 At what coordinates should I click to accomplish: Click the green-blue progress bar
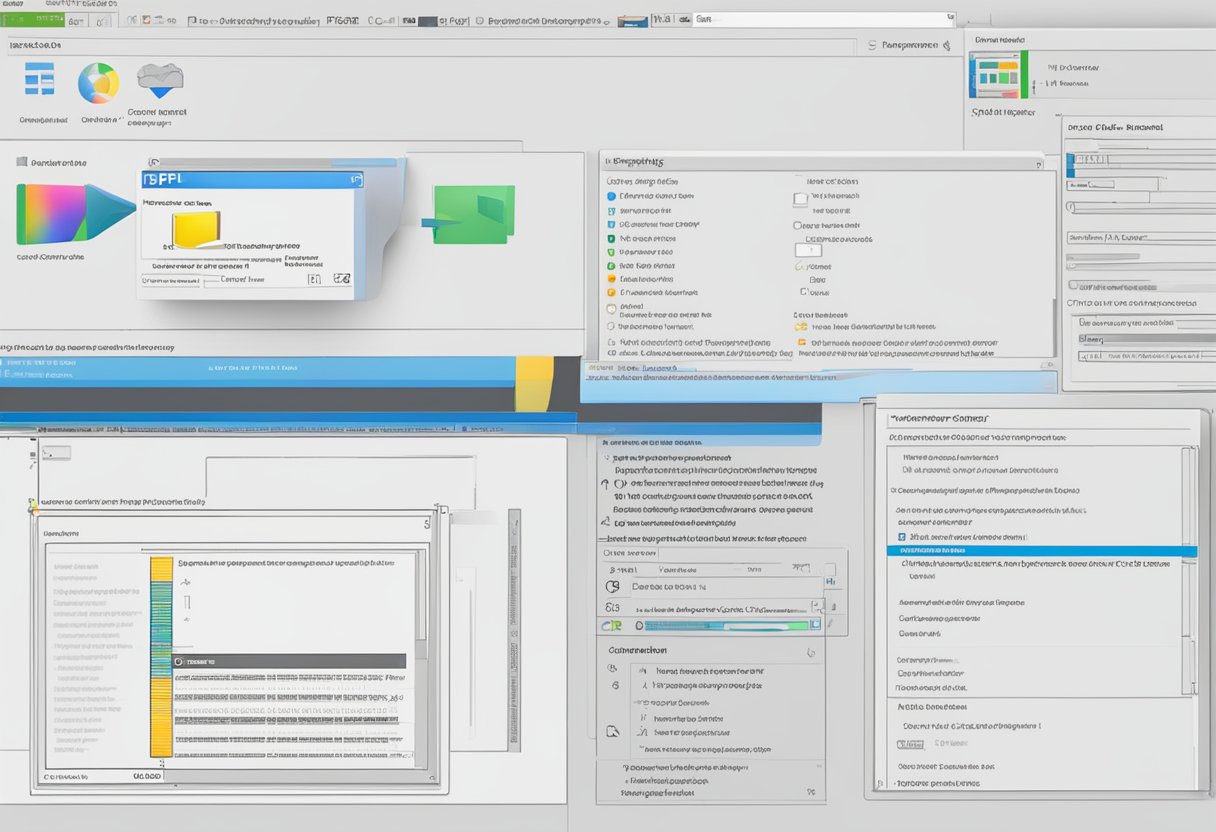[726, 625]
